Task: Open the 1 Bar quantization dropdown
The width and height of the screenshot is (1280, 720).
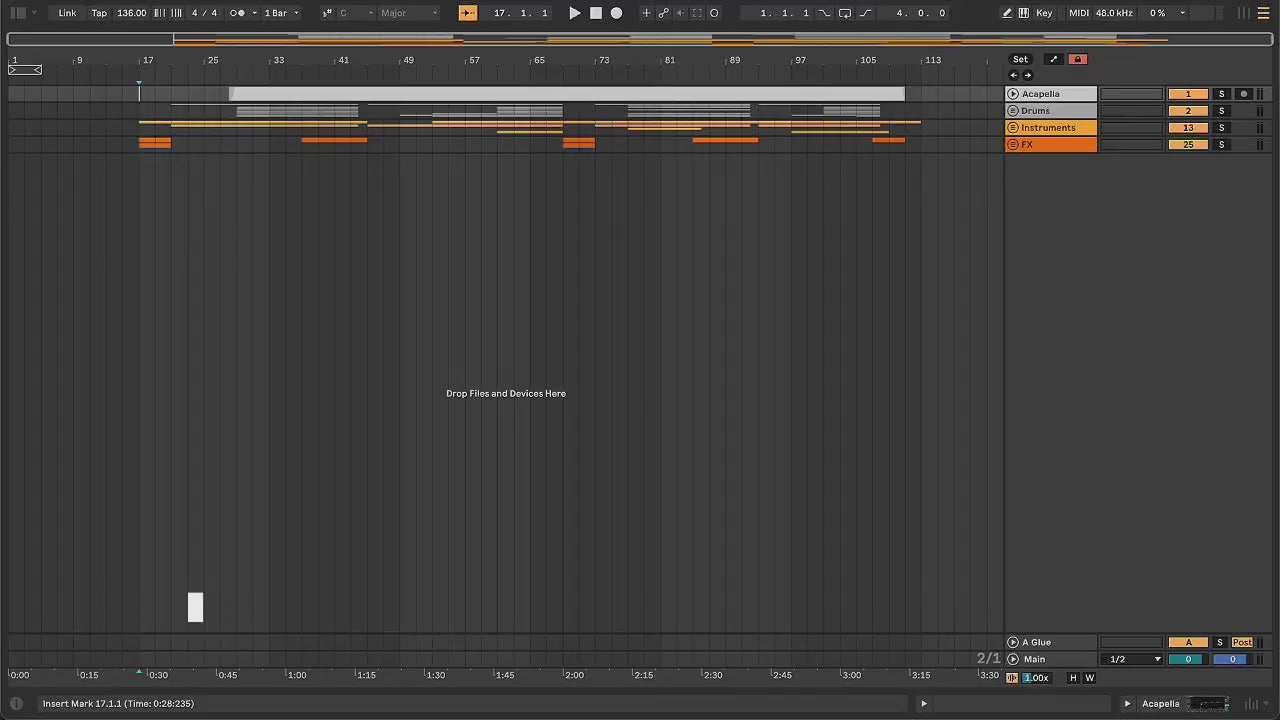Action: tap(281, 13)
